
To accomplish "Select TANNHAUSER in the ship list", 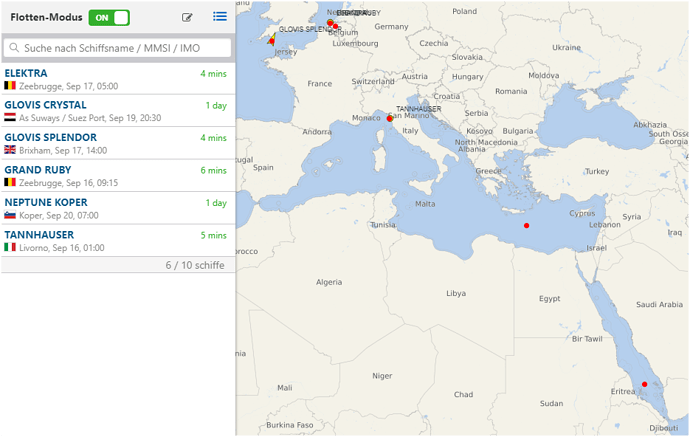I will tap(39, 235).
